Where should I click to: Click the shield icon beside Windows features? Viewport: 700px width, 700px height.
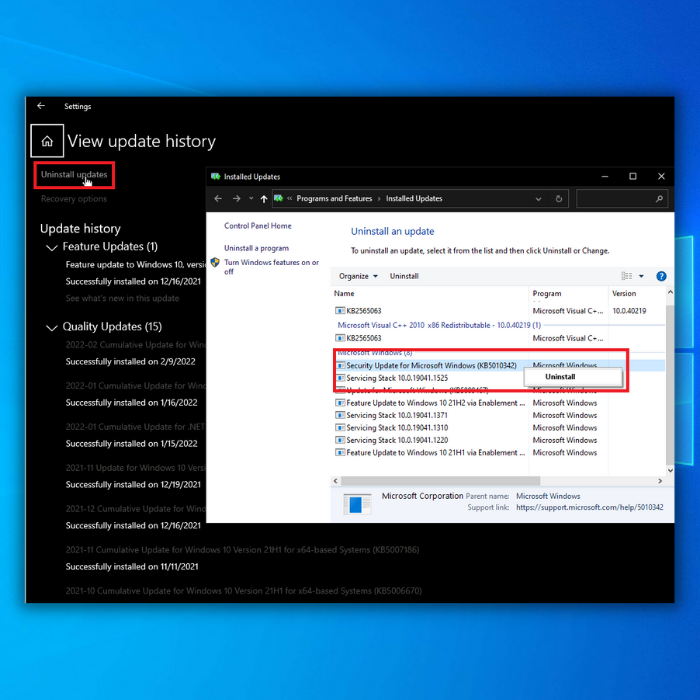[215, 262]
